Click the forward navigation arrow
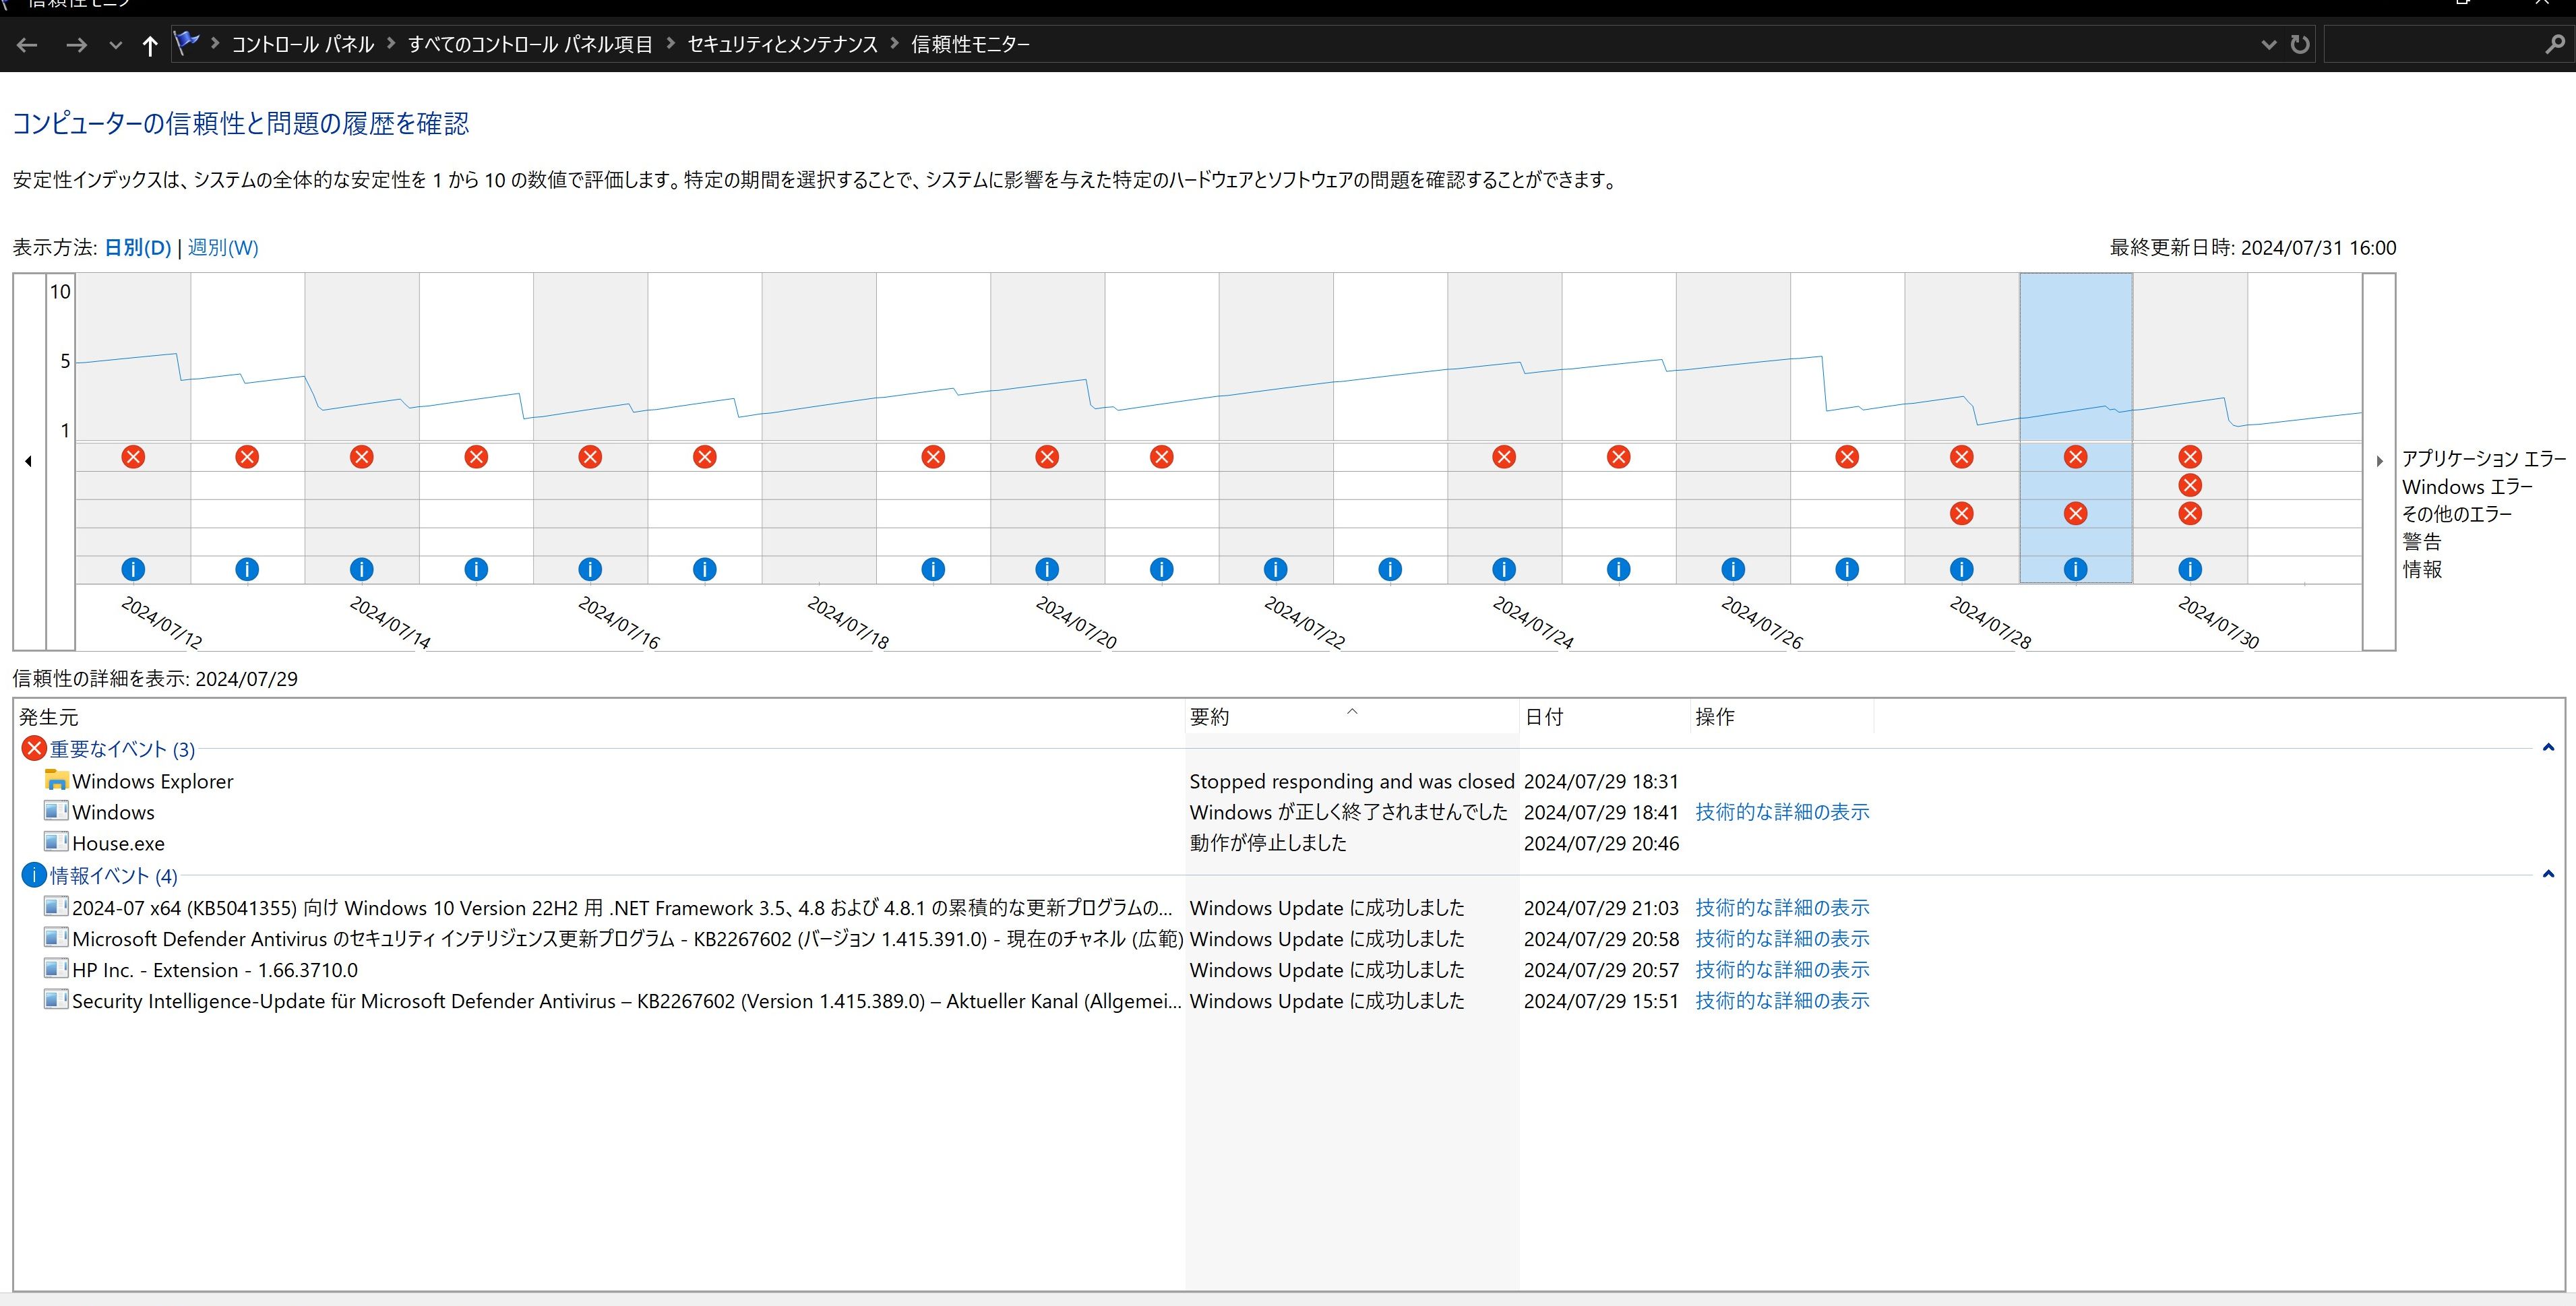Viewport: 2576px width, 1306px height. [x=76, y=45]
